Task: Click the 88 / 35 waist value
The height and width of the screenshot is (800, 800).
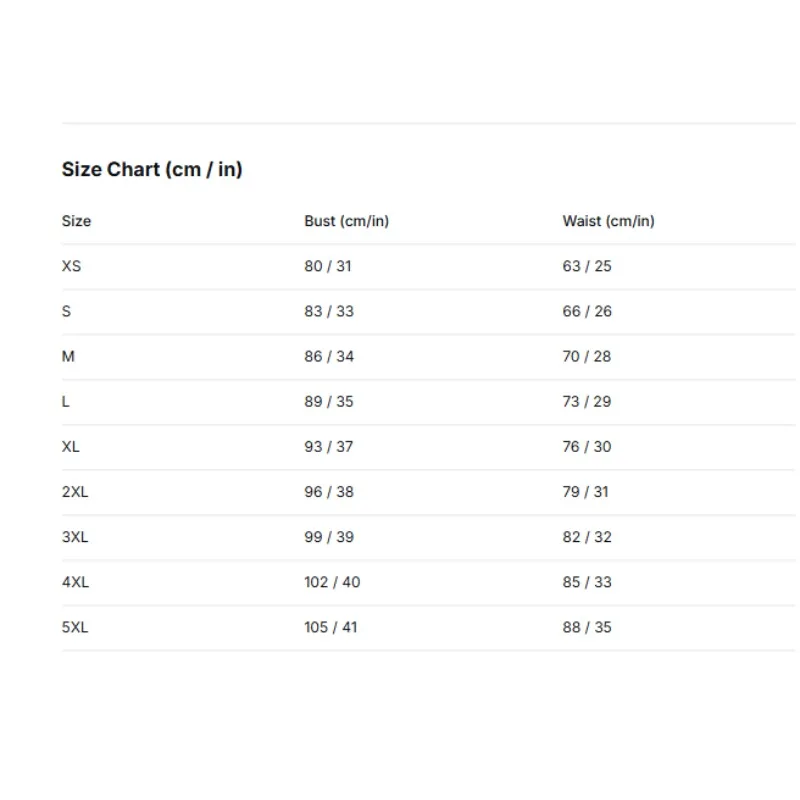Action: [587, 627]
